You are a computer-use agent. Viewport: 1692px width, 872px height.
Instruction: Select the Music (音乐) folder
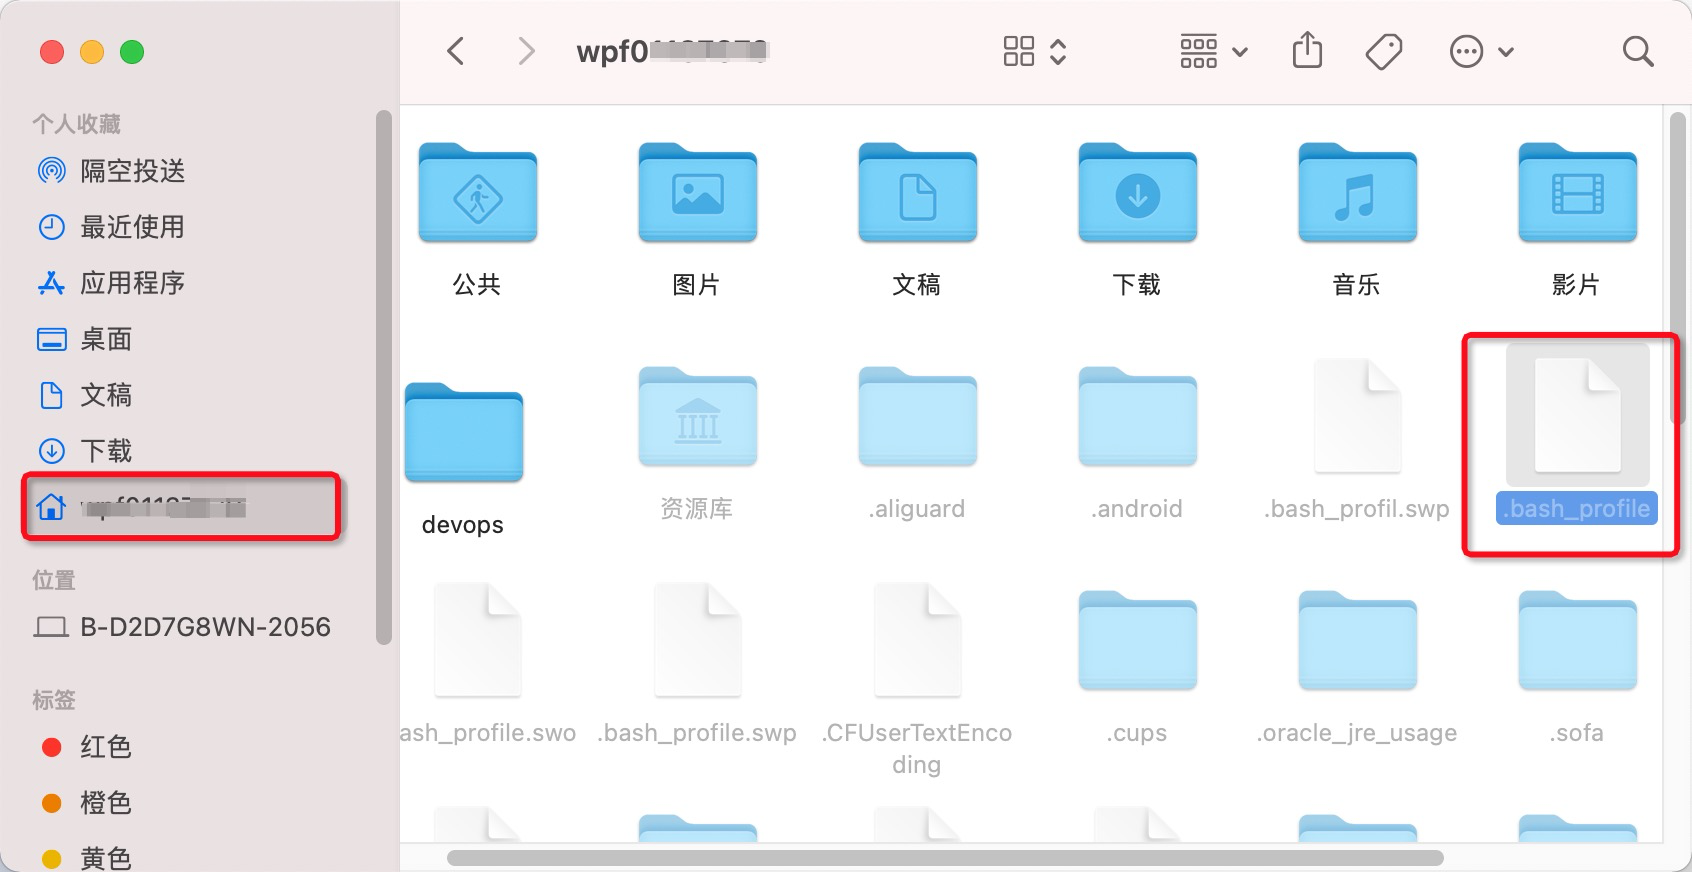1357,193
